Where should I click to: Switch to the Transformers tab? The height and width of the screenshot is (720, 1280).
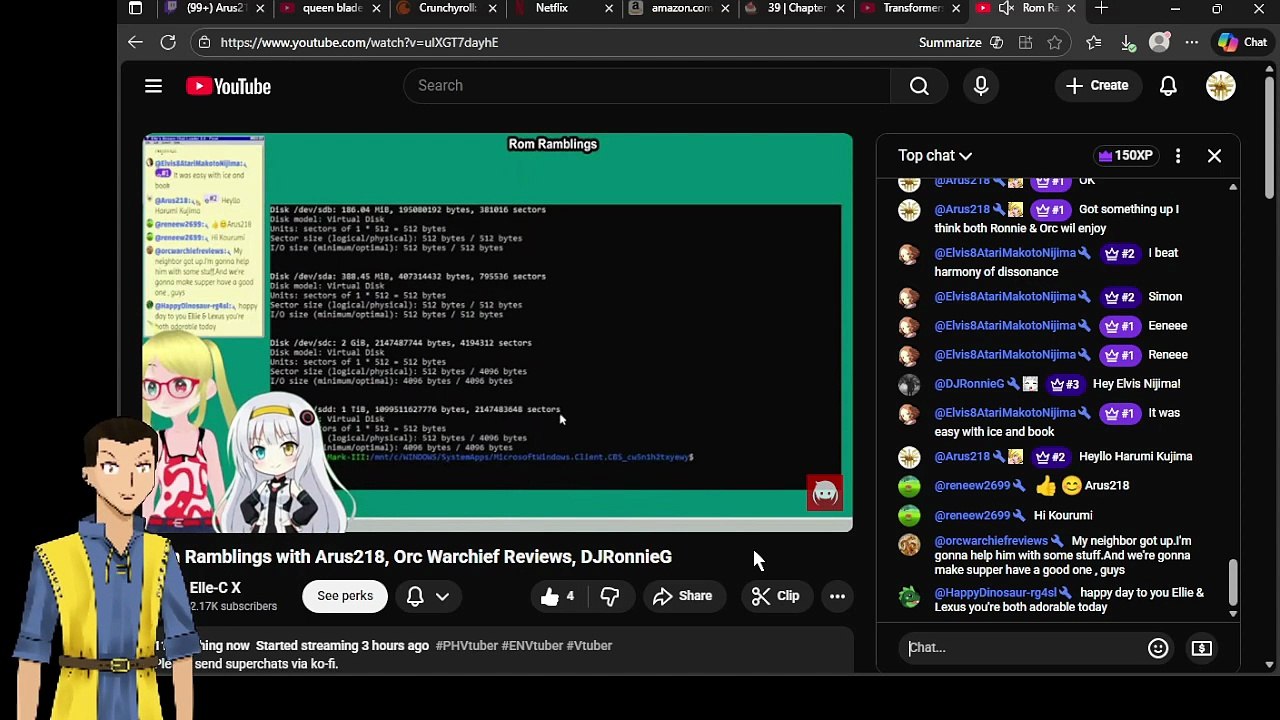(911, 9)
